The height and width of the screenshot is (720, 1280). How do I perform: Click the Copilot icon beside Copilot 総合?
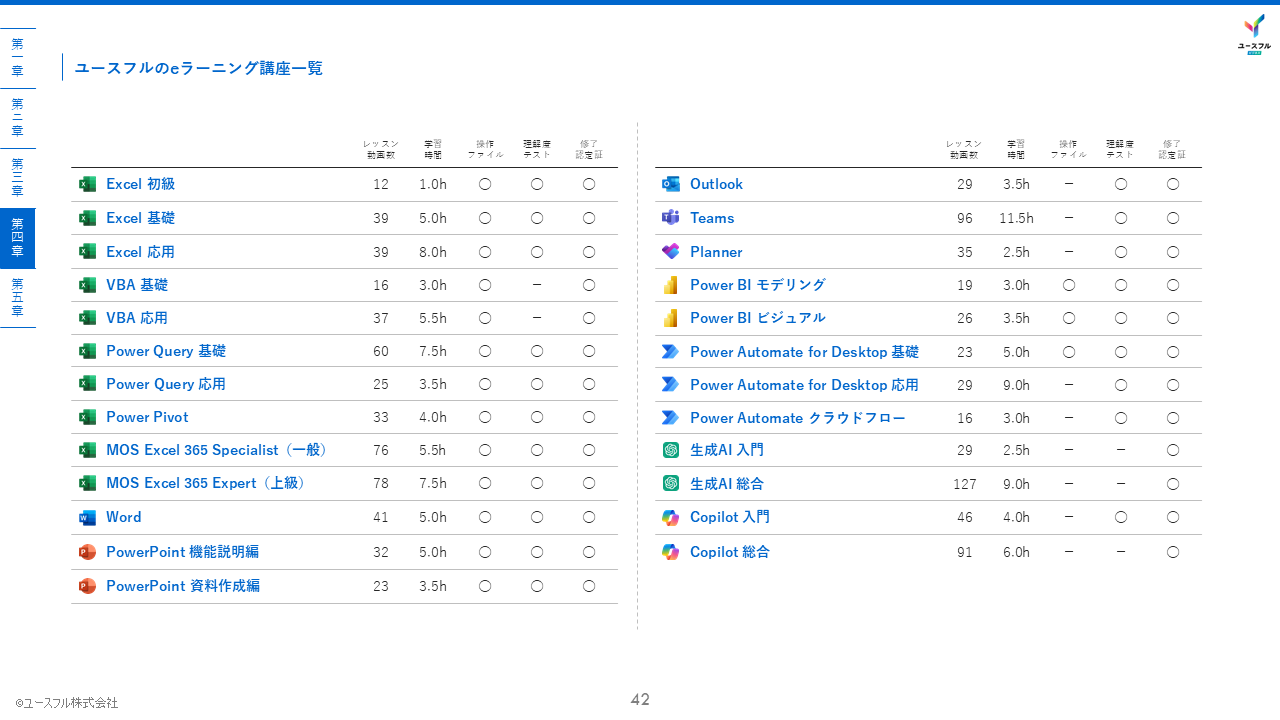click(x=671, y=552)
